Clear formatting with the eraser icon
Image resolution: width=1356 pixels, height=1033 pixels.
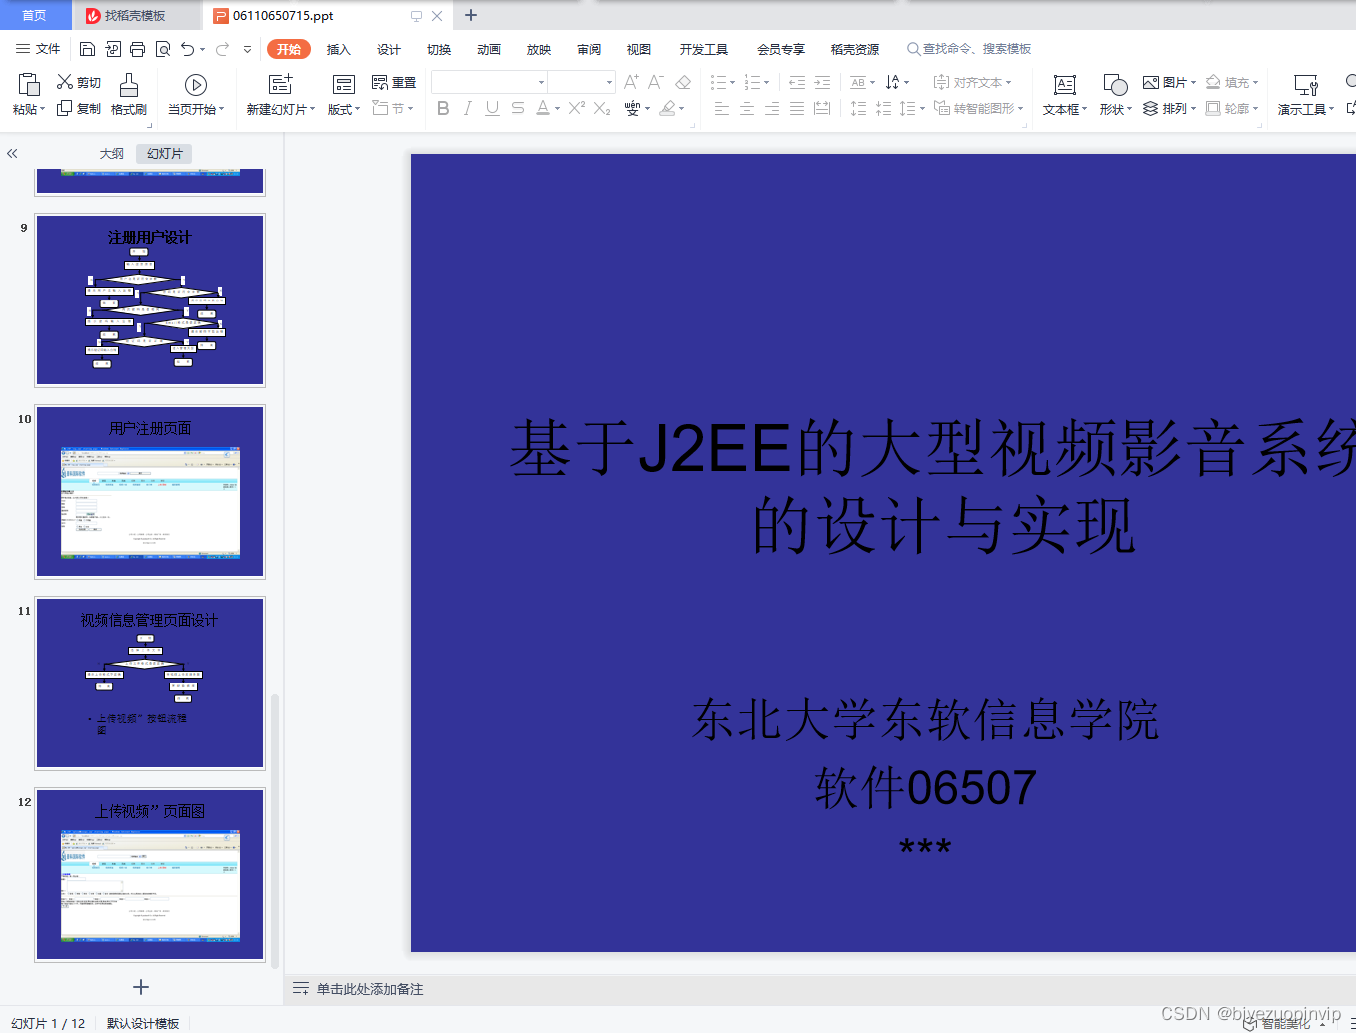[683, 82]
